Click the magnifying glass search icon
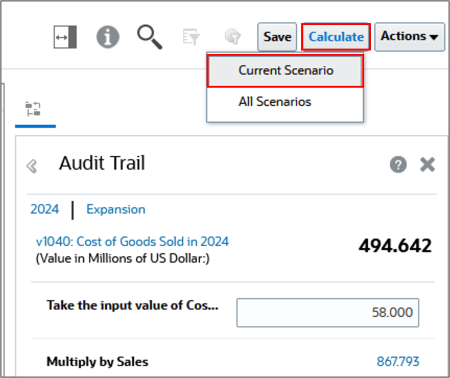Screen dimensions: 450x378 click(x=150, y=37)
